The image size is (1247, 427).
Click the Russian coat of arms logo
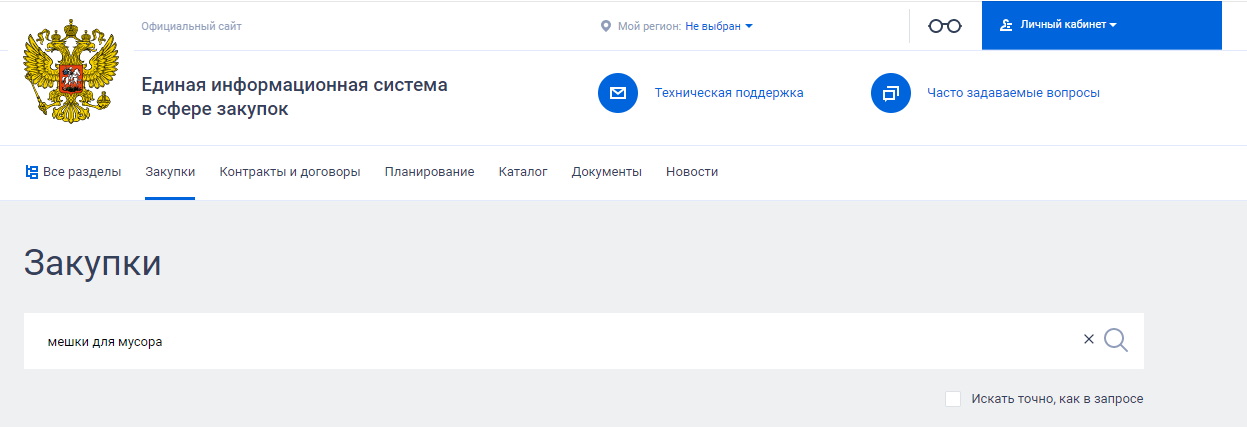point(70,73)
